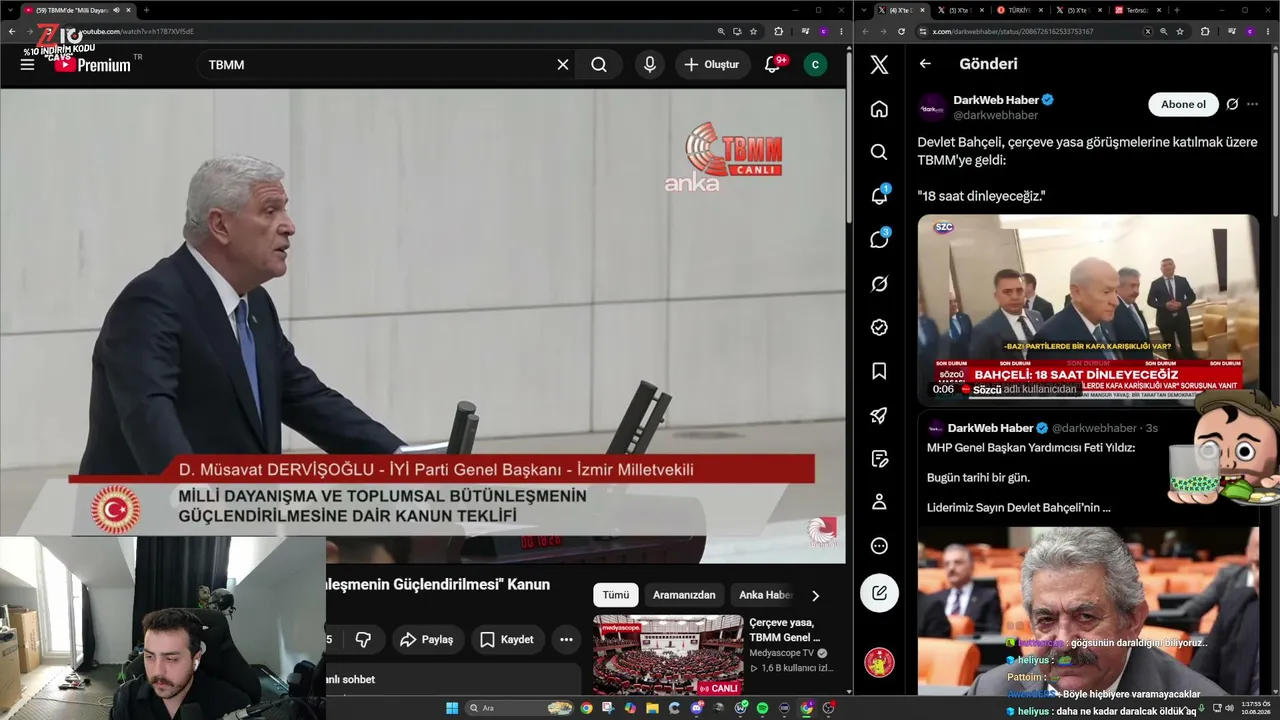1280x720 pixels.
Task: Open extensions puzzle icon in X browser window
Action: [x=1205, y=31]
